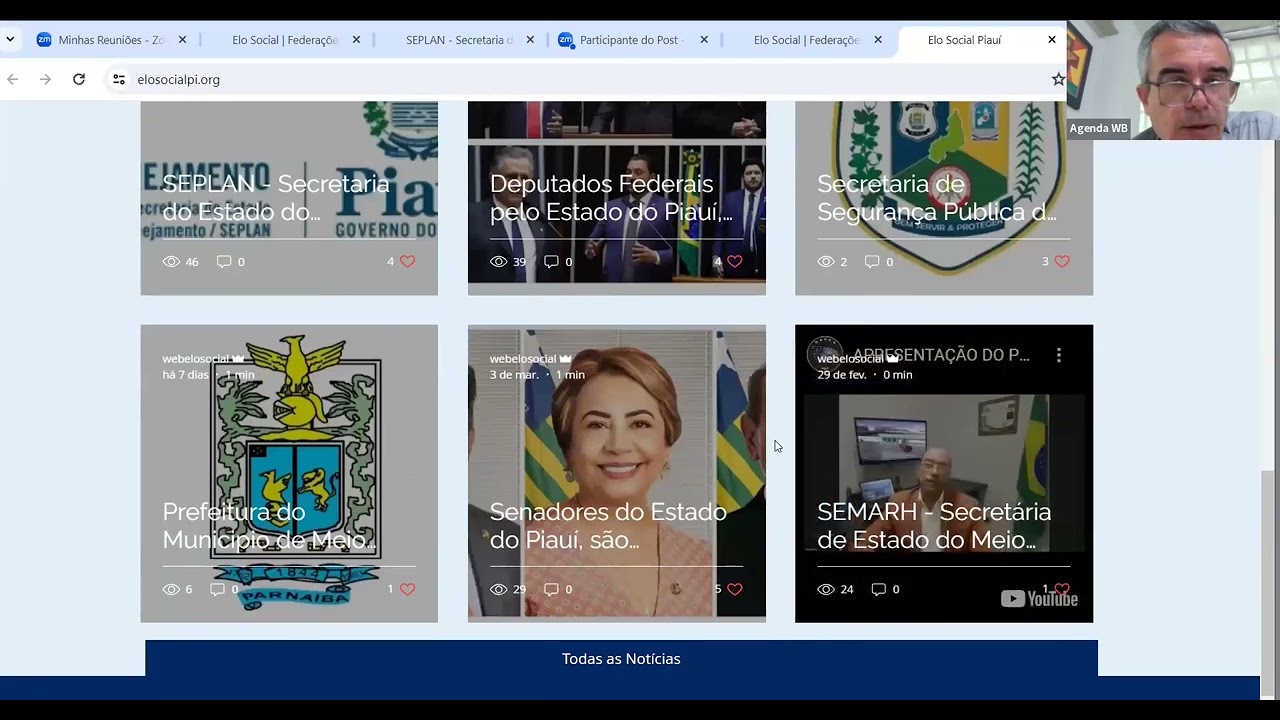1280x720 pixels.
Task: Click views eye icon on SEMARH post
Action: [x=826, y=589]
